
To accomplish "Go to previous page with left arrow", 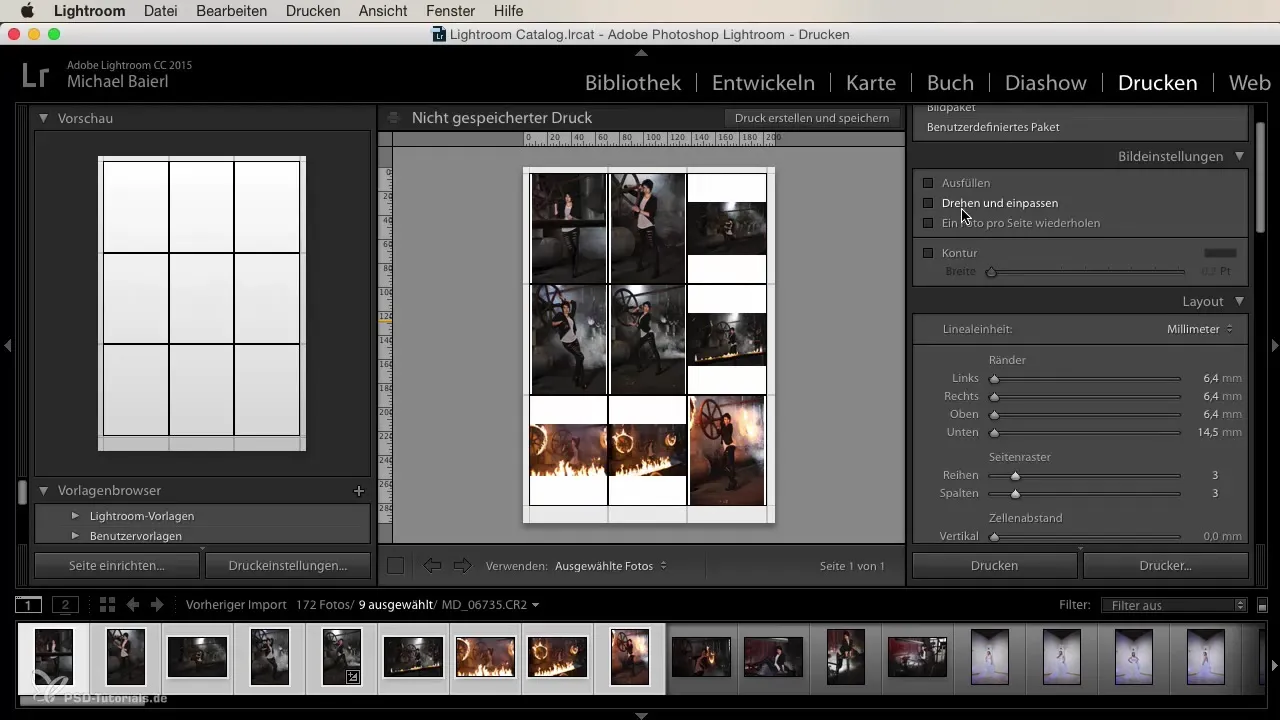I will pyautogui.click(x=432, y=566).
